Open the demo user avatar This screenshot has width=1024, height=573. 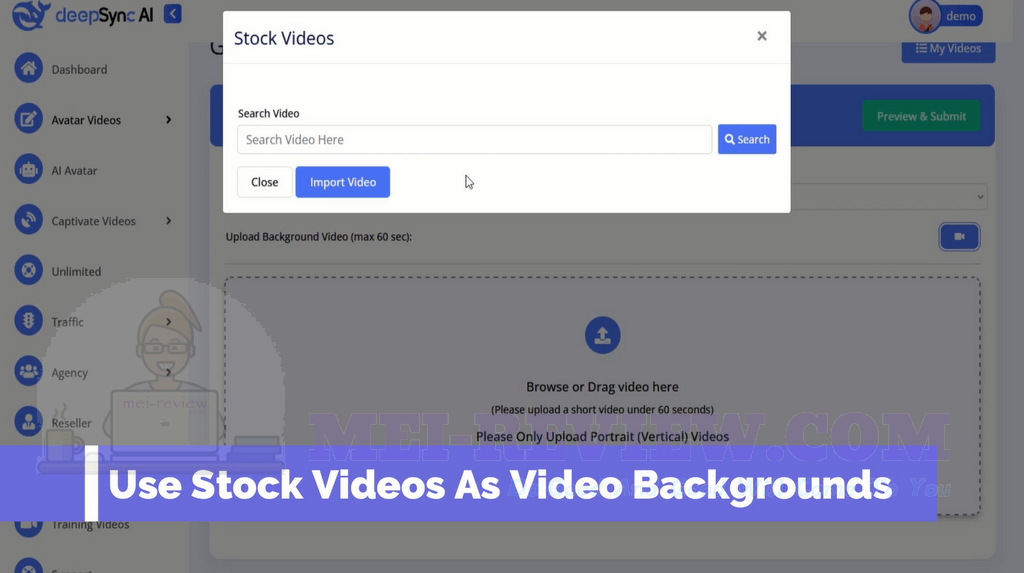[x=925, y=16]
